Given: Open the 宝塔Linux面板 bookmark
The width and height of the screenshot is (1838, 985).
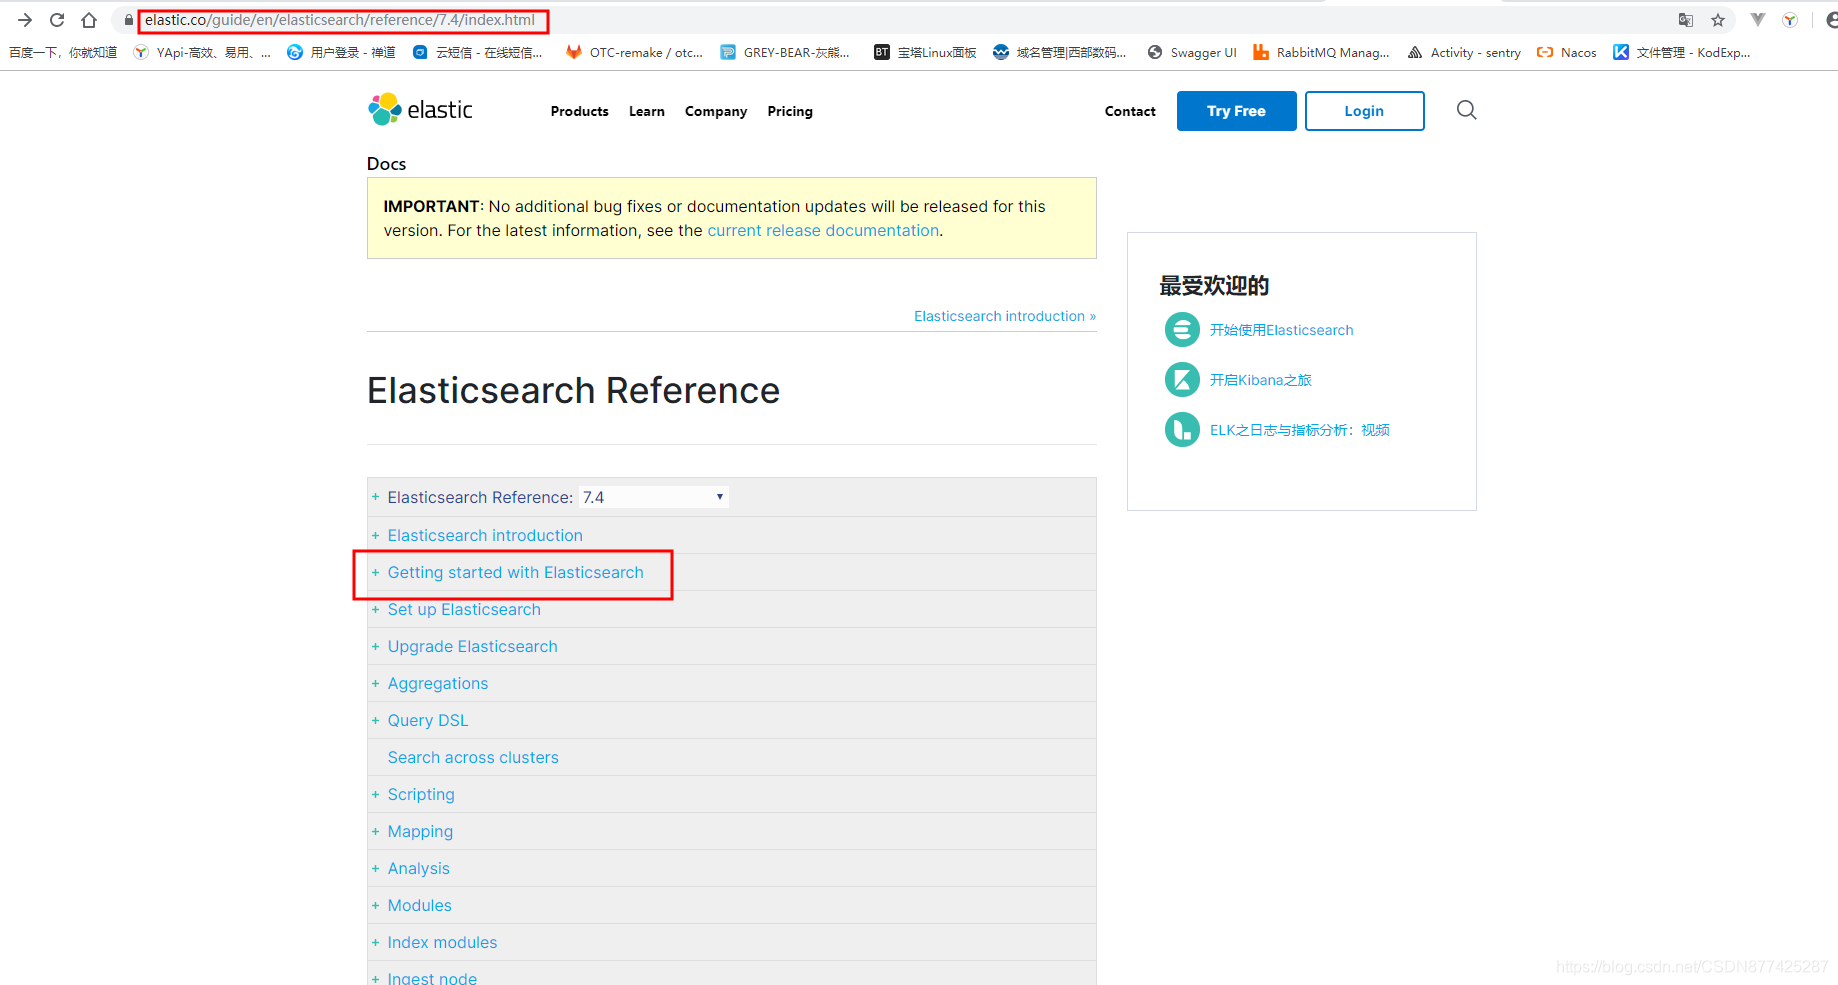Looking at the screenshot, I should coord(925,52).
